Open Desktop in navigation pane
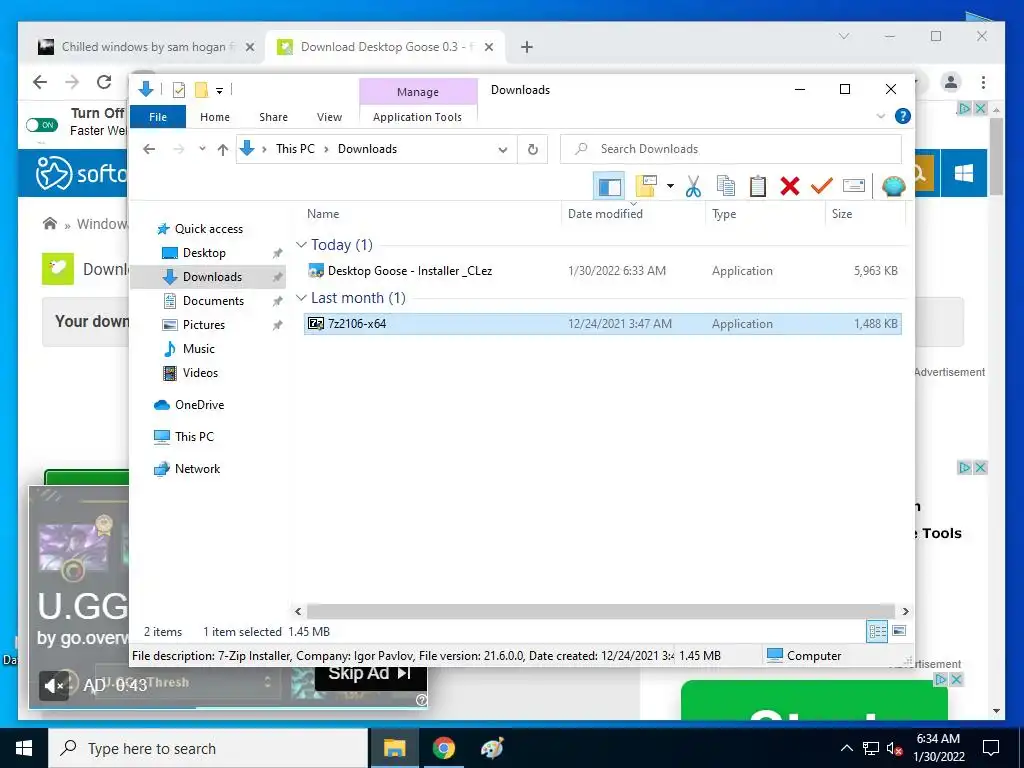 (x=204, y=253)
